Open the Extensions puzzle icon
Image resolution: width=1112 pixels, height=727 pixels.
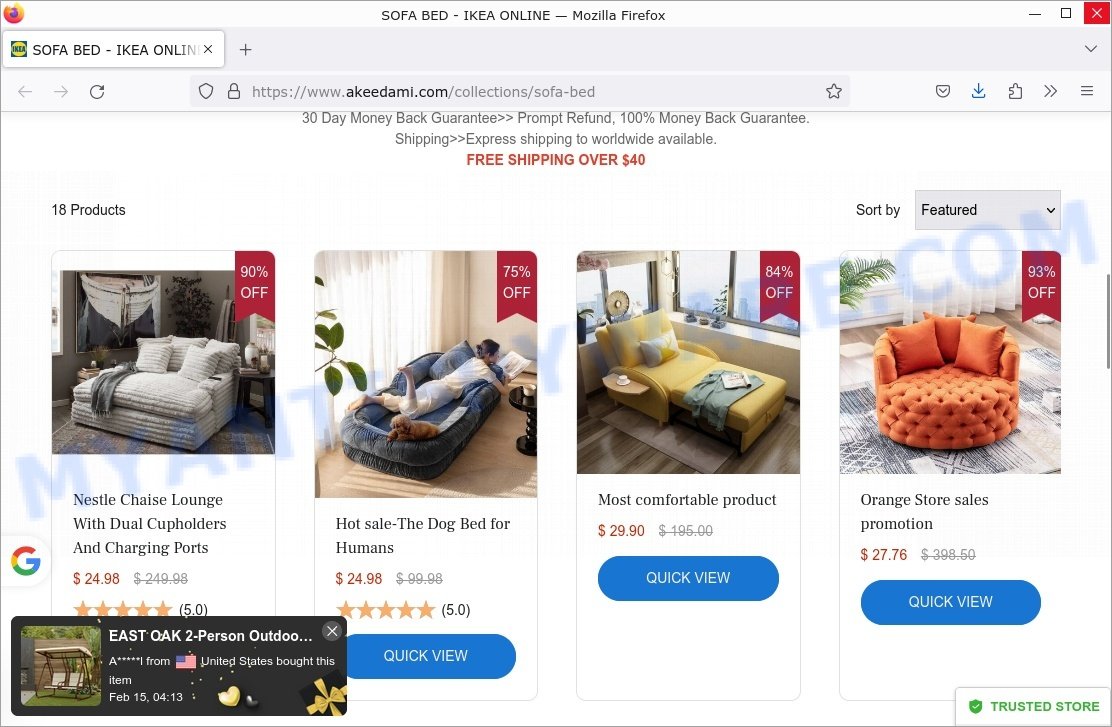tap(1015, 91)
